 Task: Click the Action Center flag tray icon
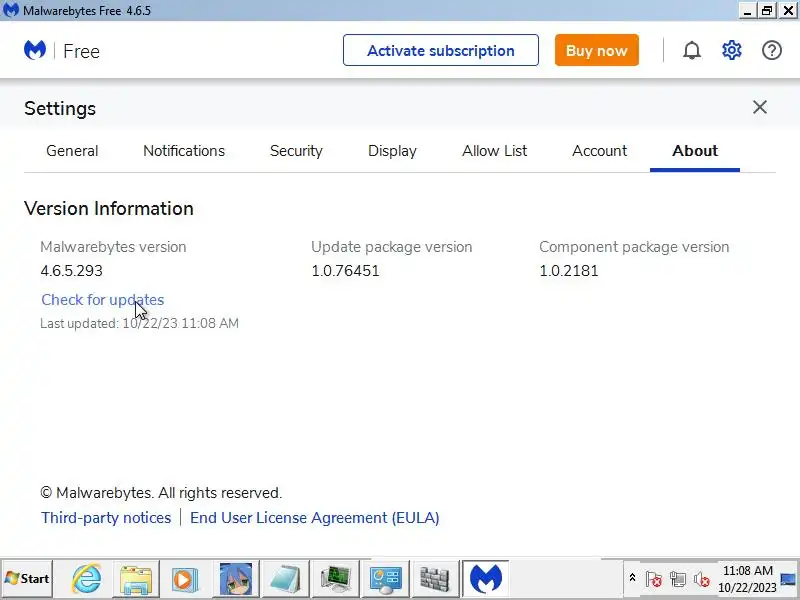pyautogui.click(x=653, y=579)
